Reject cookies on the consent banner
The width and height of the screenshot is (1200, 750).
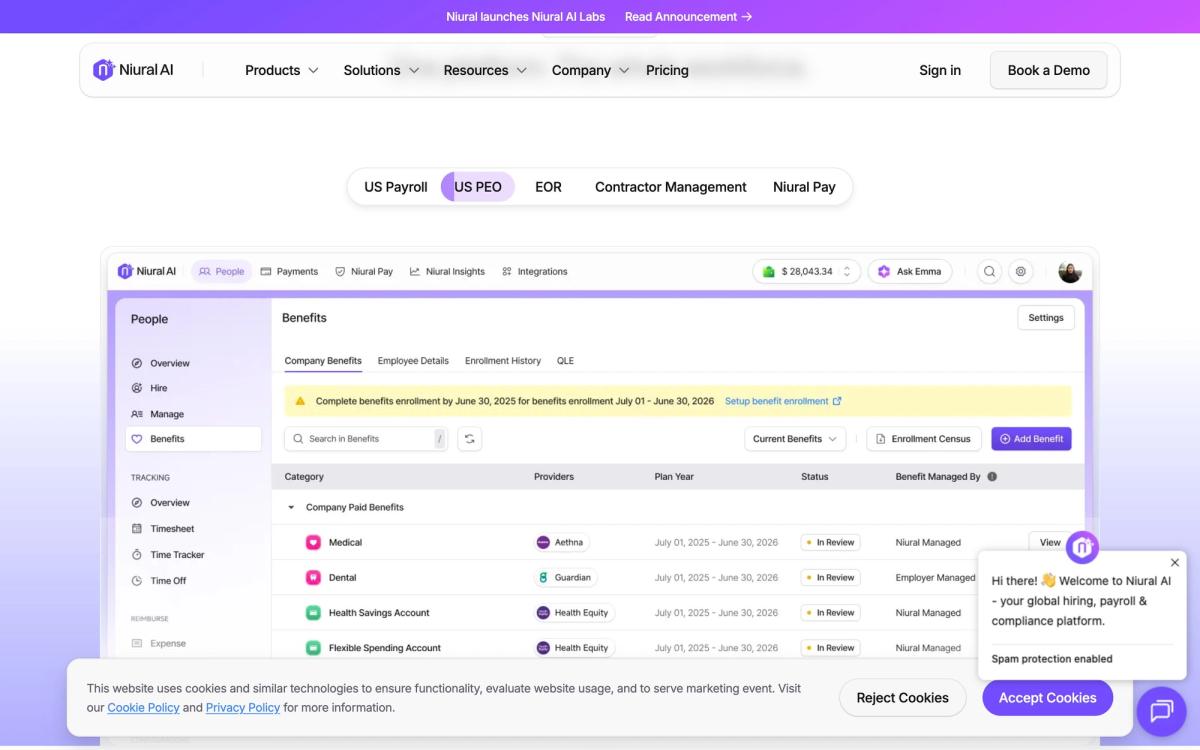(902, 698)
